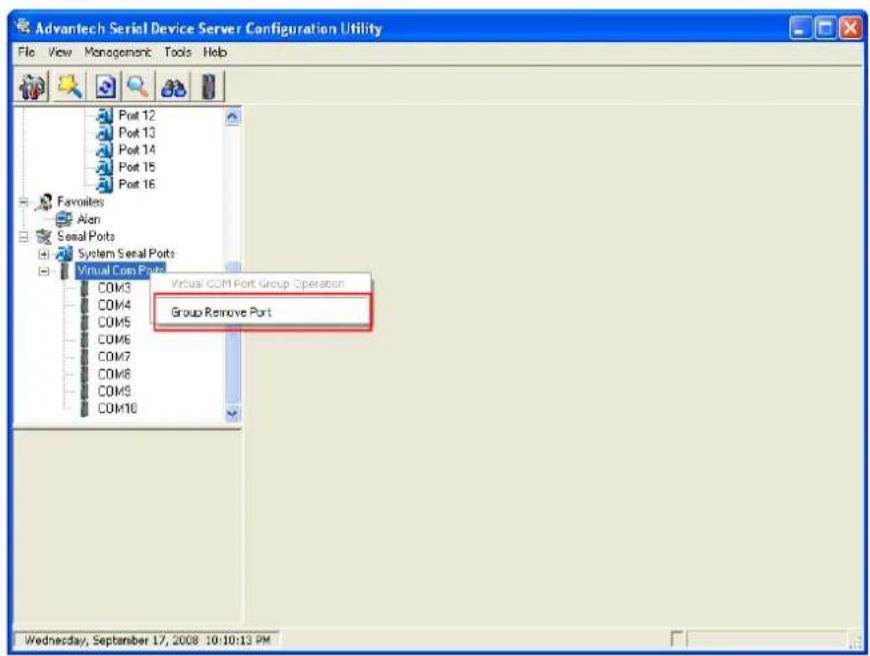
Task: Click the COM7 port icon
Action: pos(84,357)
